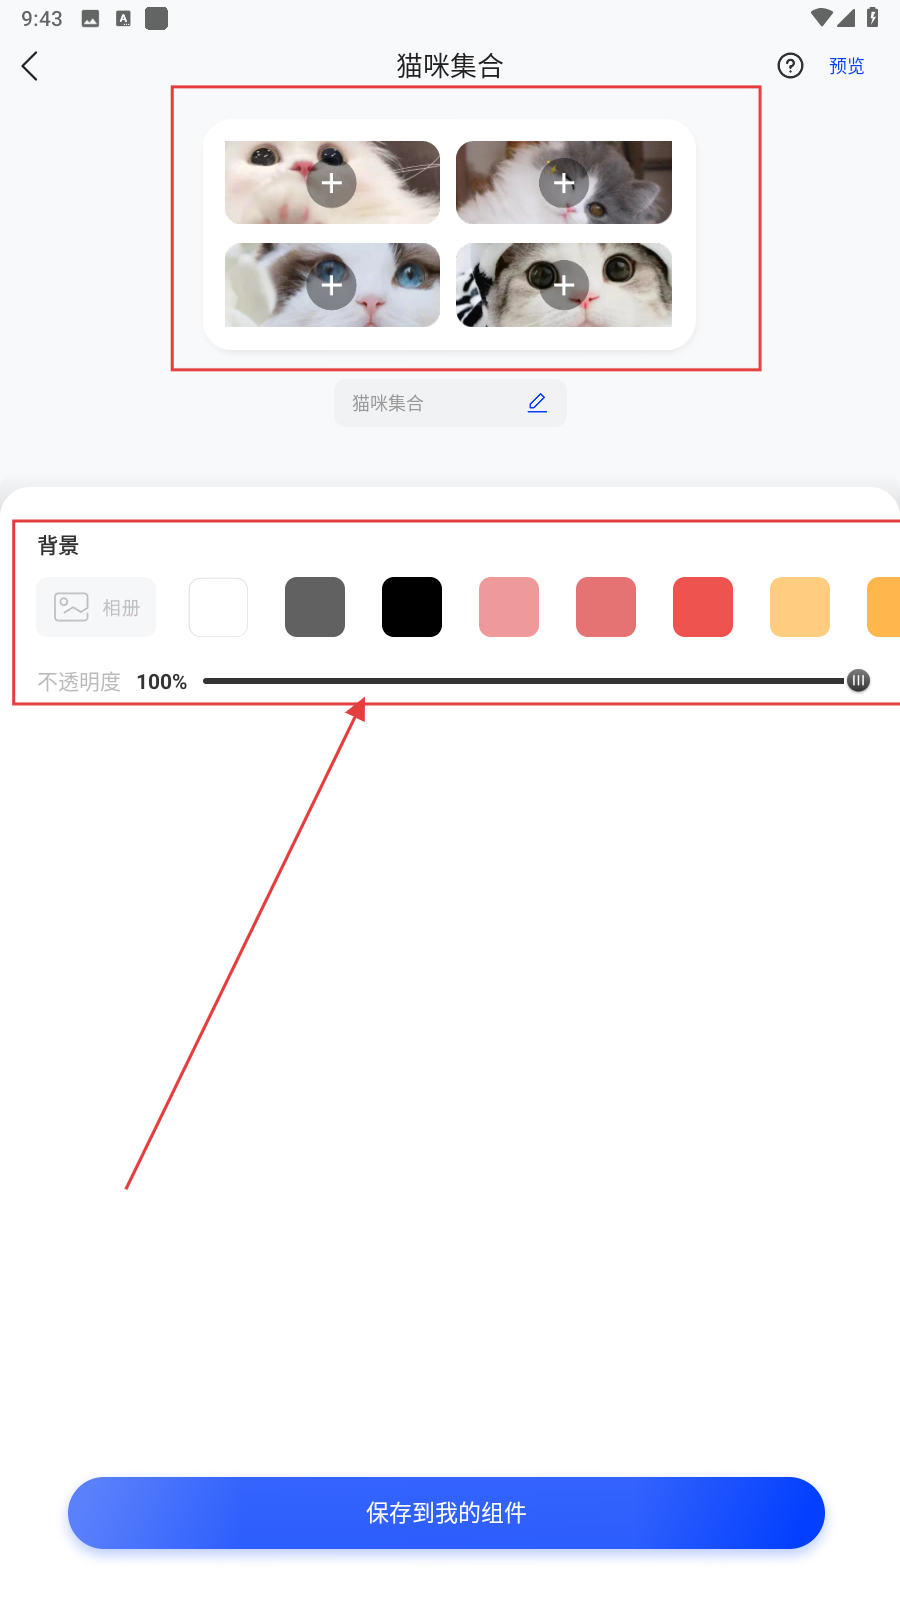900x1600 pixels.
Task: Select the bright red background swatch
Action: pos(703,607)
